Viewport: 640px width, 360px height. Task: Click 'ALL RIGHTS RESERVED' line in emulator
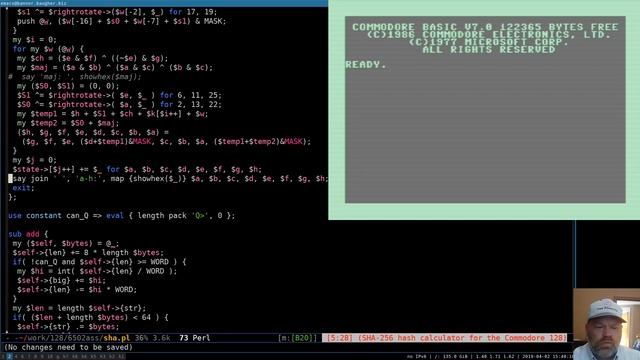(x=489, y=49)
